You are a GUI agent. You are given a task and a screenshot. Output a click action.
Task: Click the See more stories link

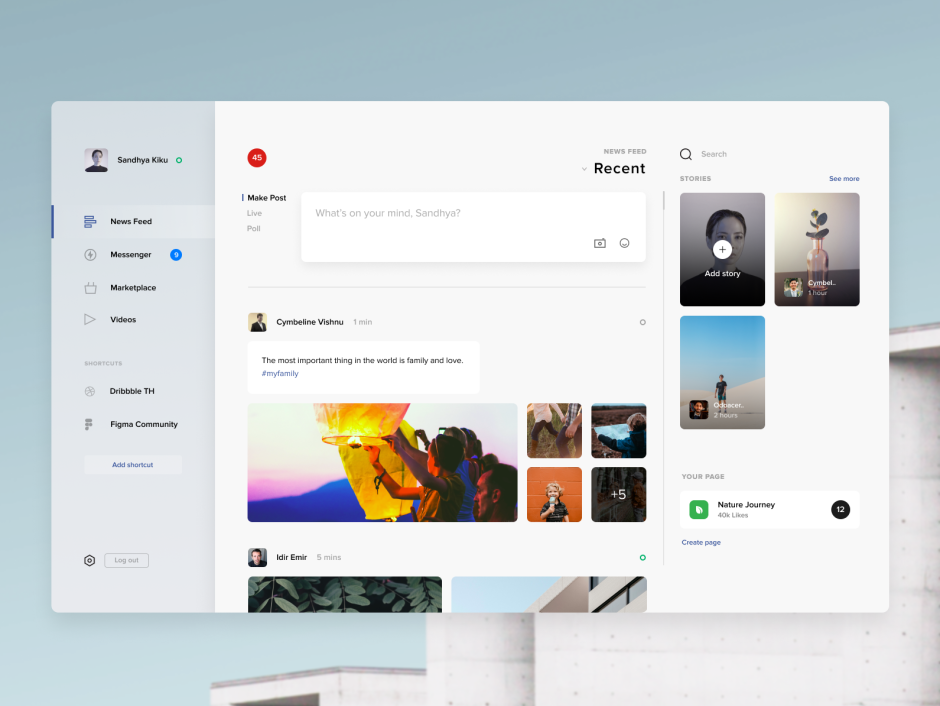coord(844,179)
